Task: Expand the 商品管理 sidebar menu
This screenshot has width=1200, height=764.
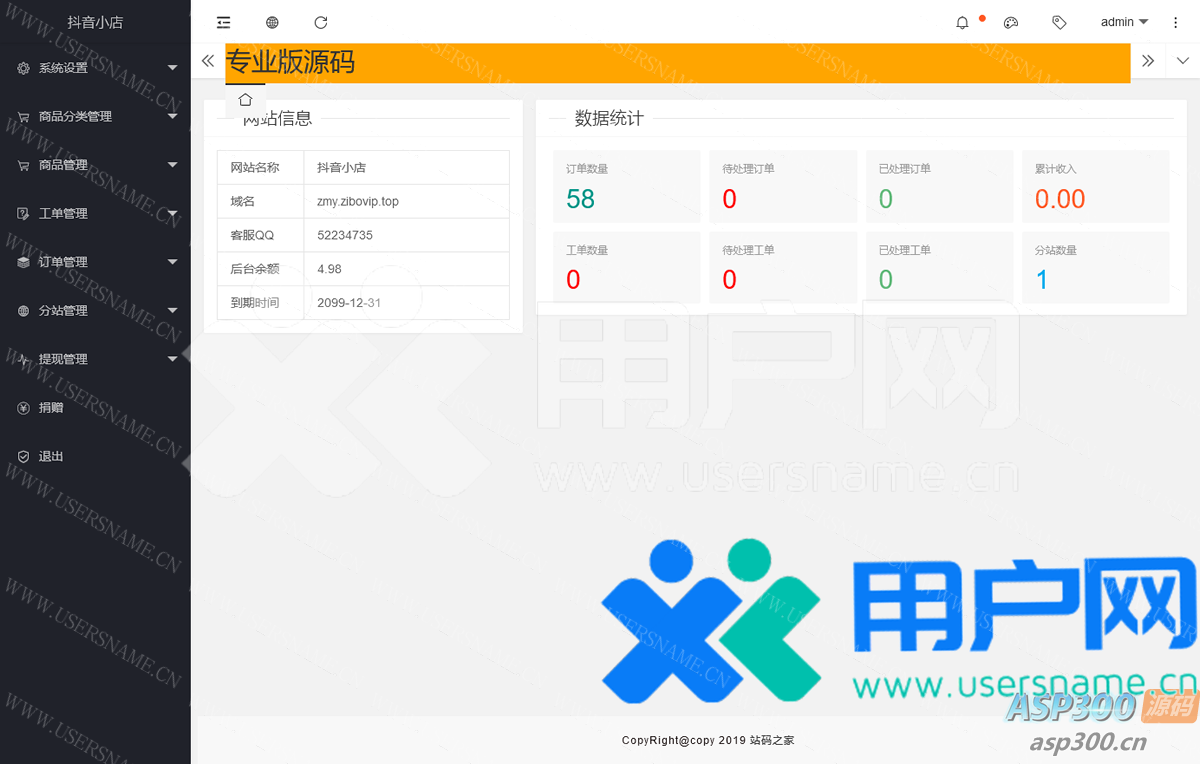Action: pos(95,165)
